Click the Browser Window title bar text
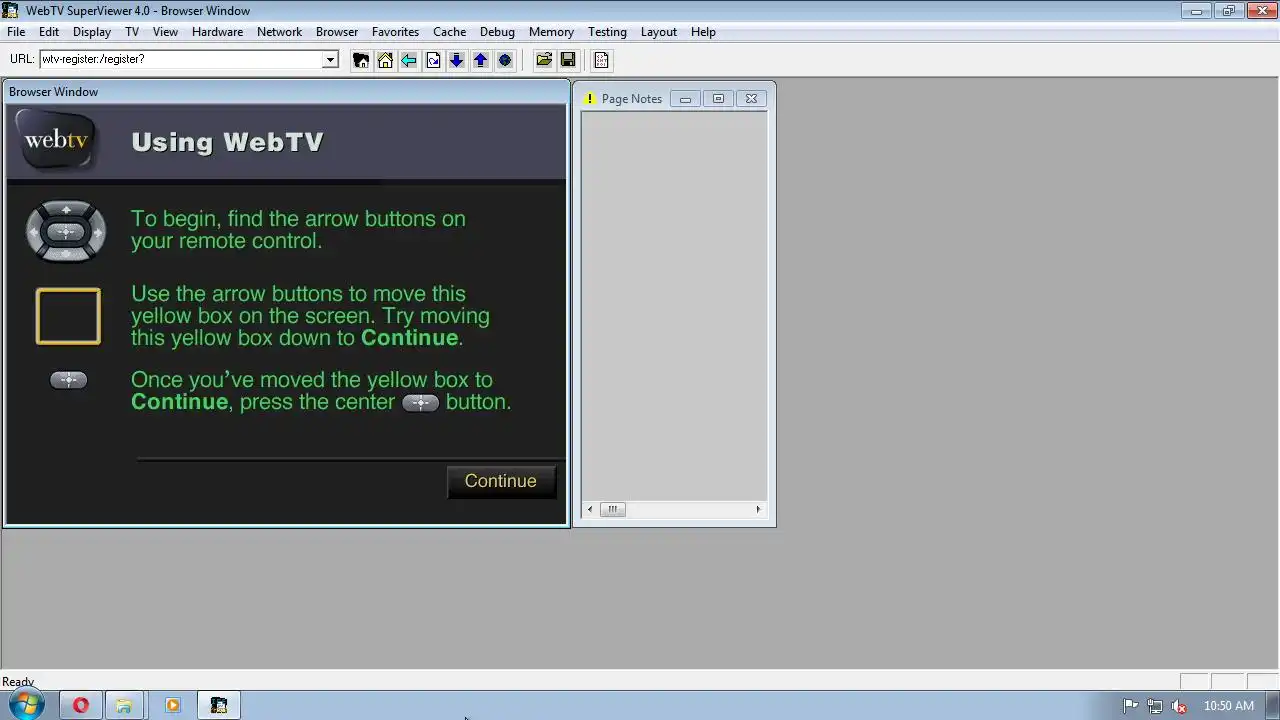The width and height of the screenshot is (1280, 720). [54, 92]
